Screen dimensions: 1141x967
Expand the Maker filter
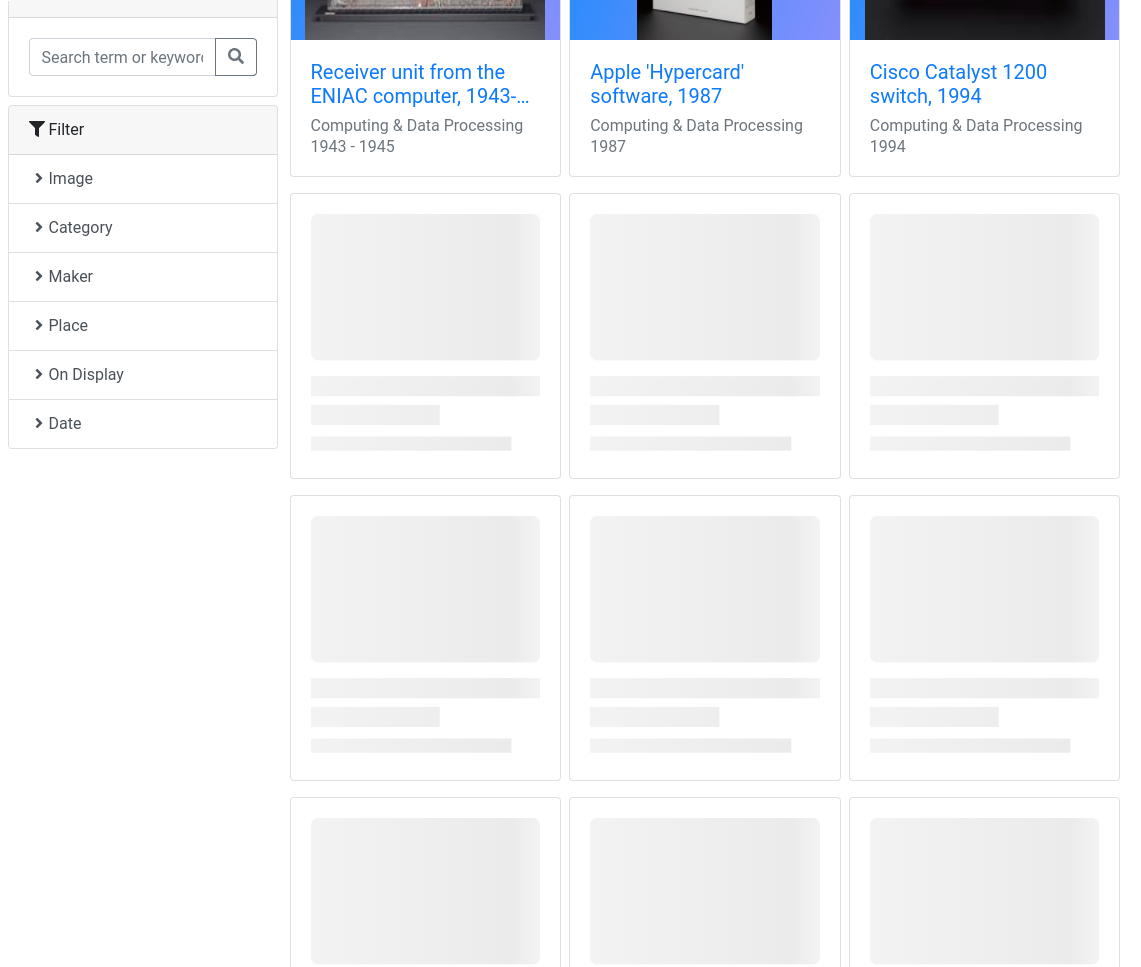(x=143, y=276)
